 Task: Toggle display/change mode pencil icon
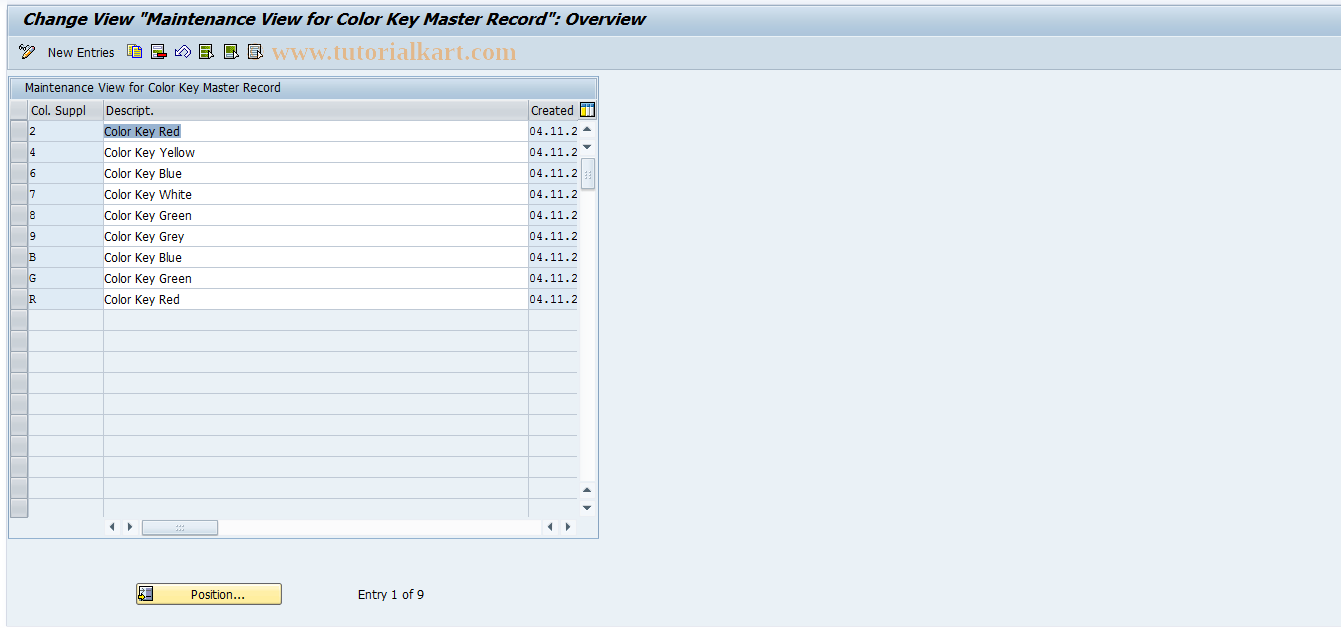point(27,52)
